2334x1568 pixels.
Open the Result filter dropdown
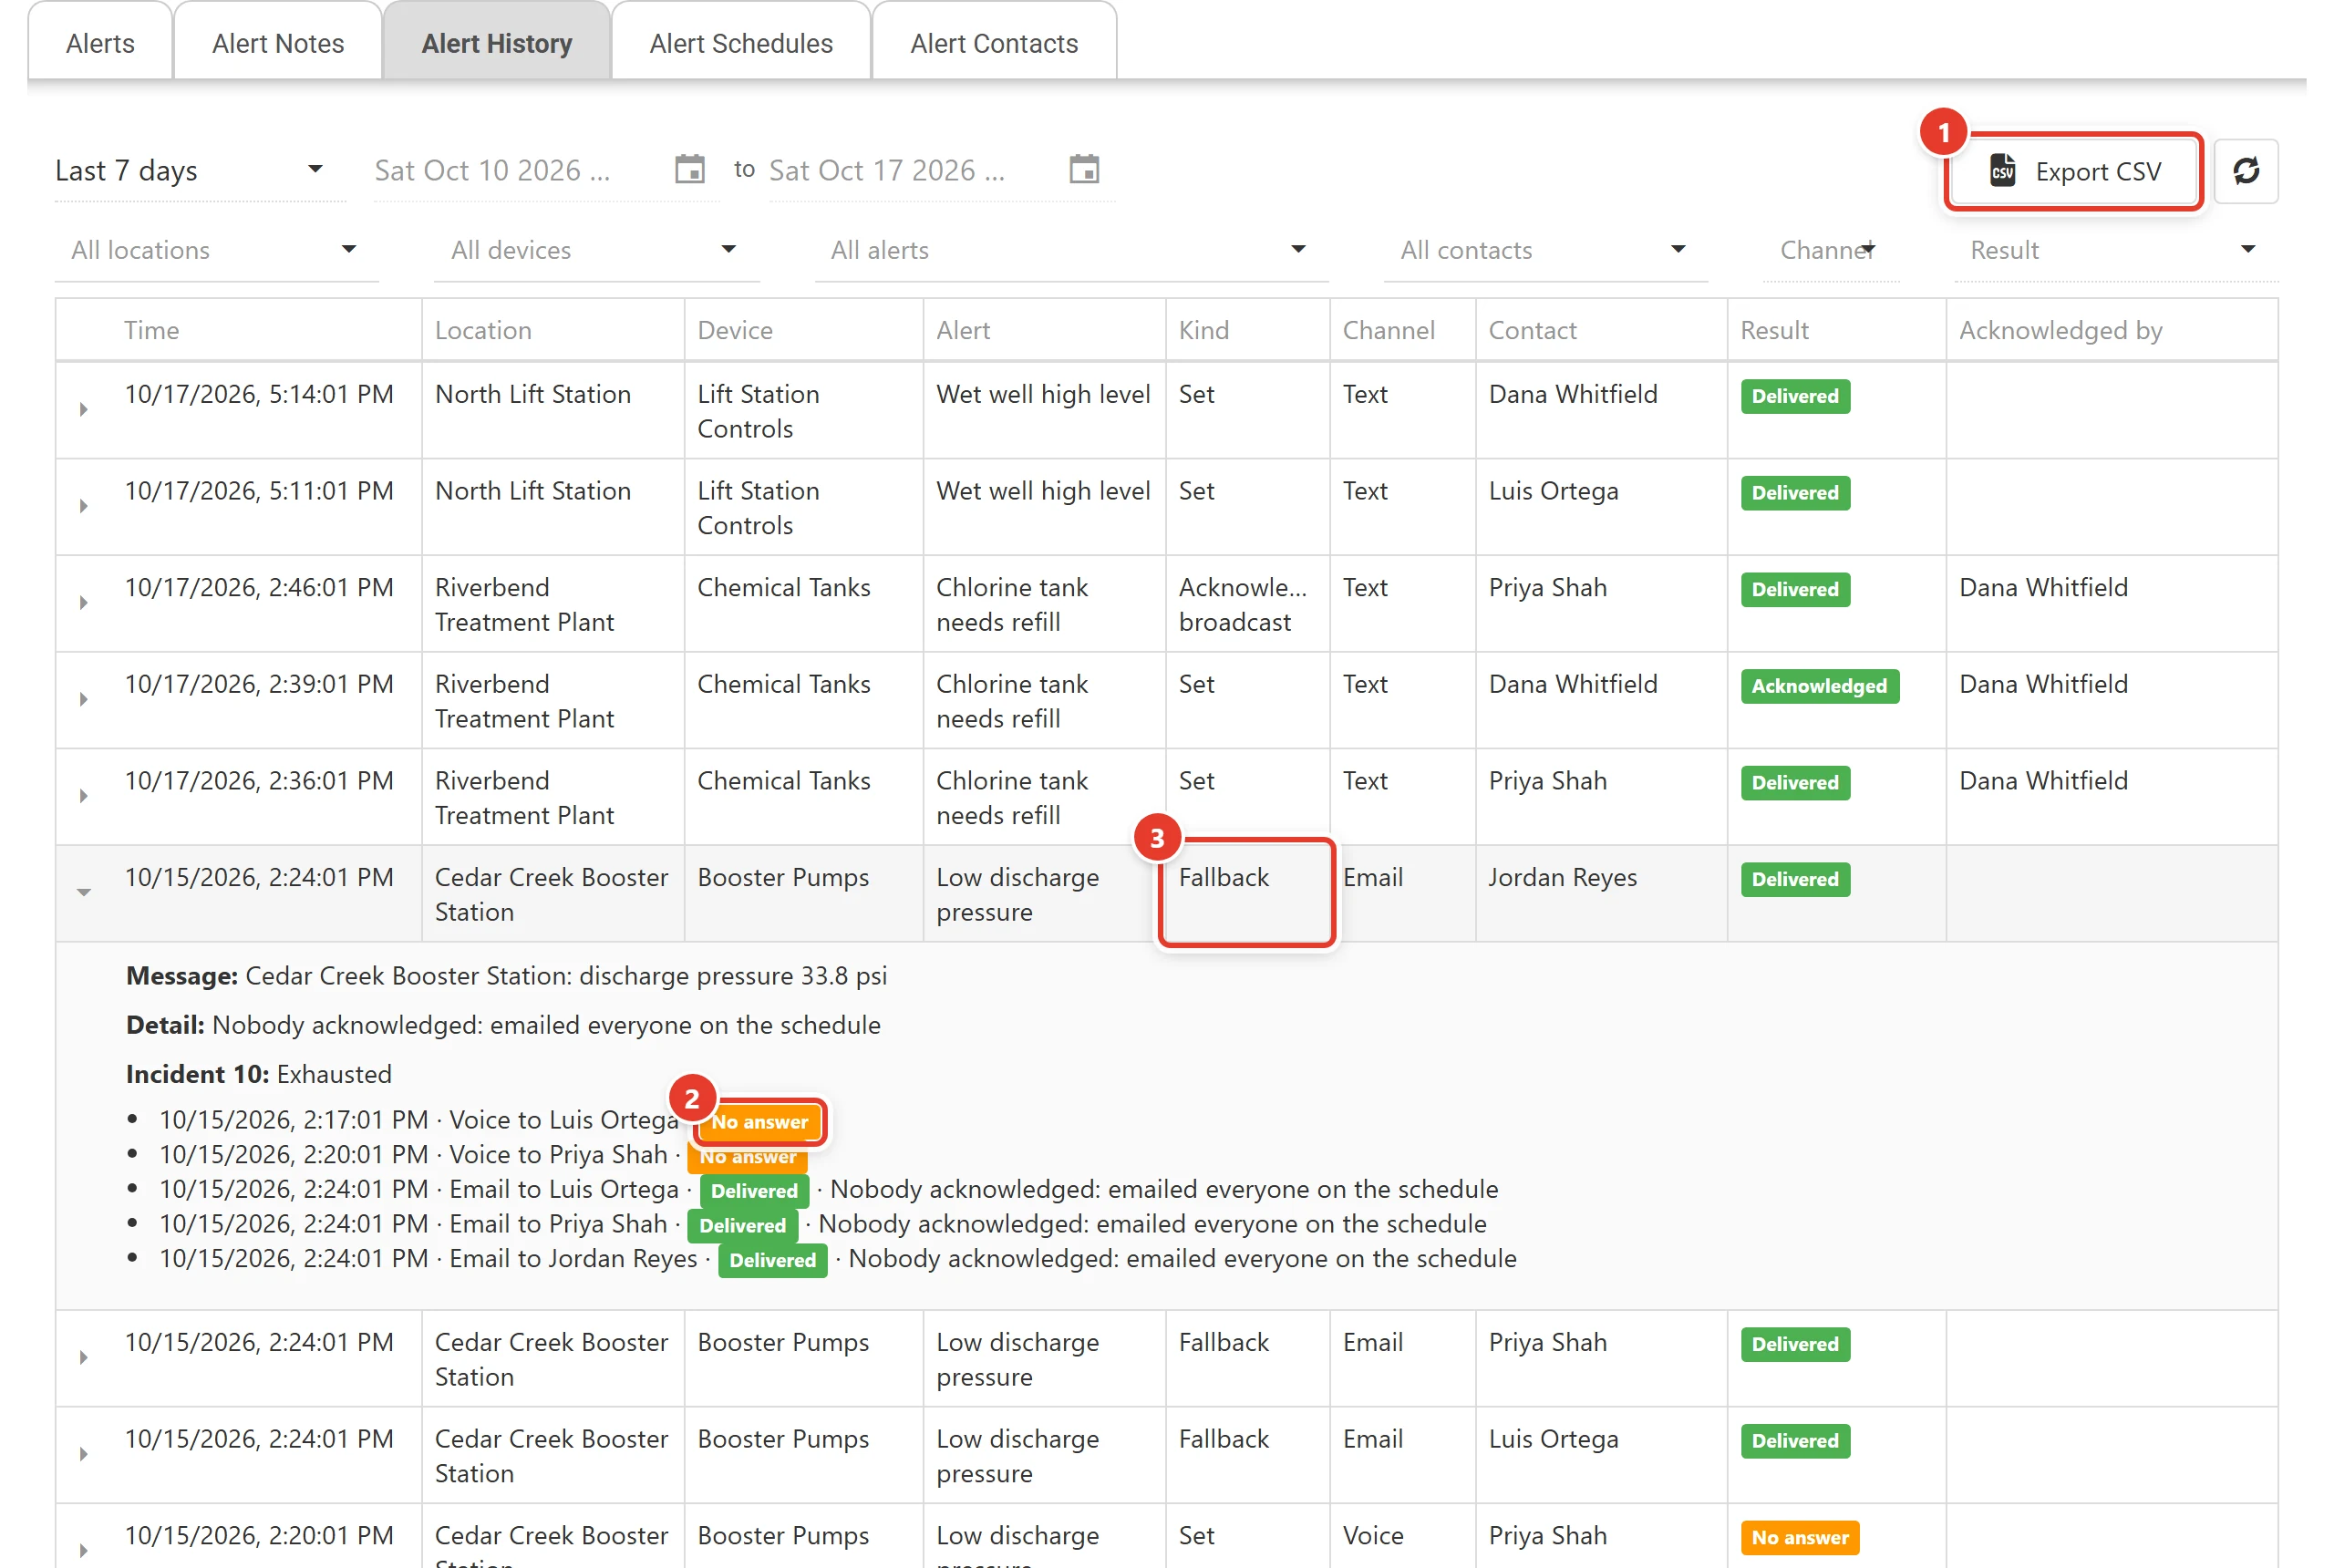click(2116, 250)
